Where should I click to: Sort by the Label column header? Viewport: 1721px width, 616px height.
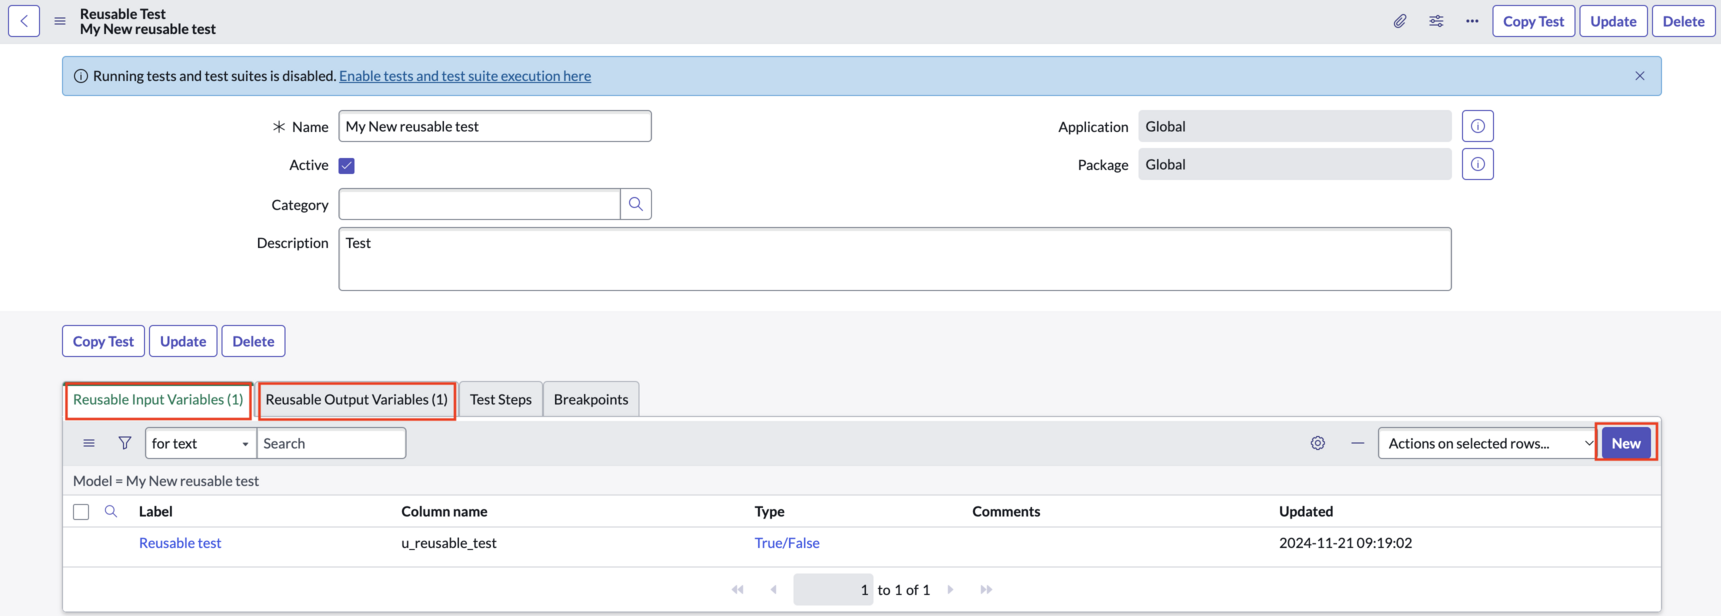click(x=156, y=511)
